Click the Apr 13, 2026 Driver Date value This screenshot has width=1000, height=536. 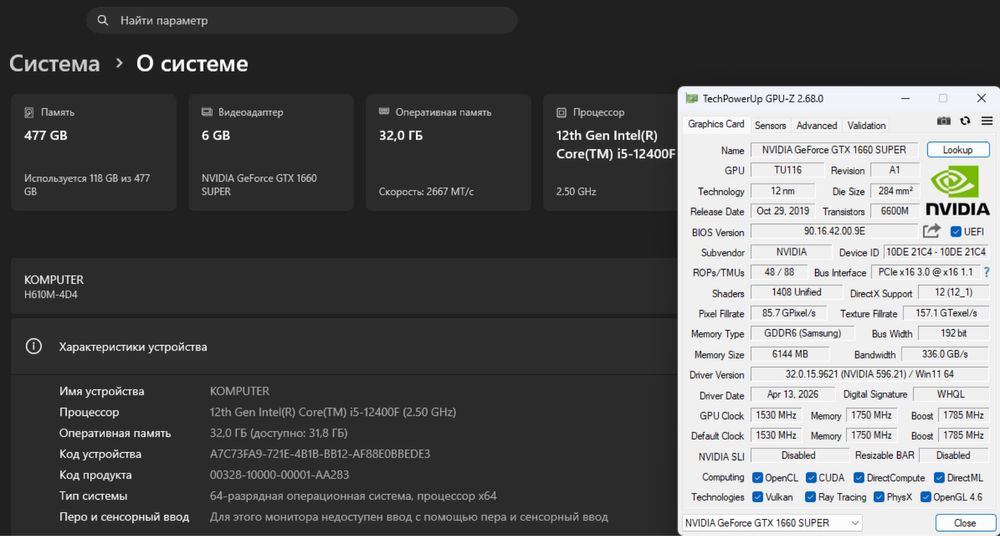pyautogui.click(x=793, y=394)
